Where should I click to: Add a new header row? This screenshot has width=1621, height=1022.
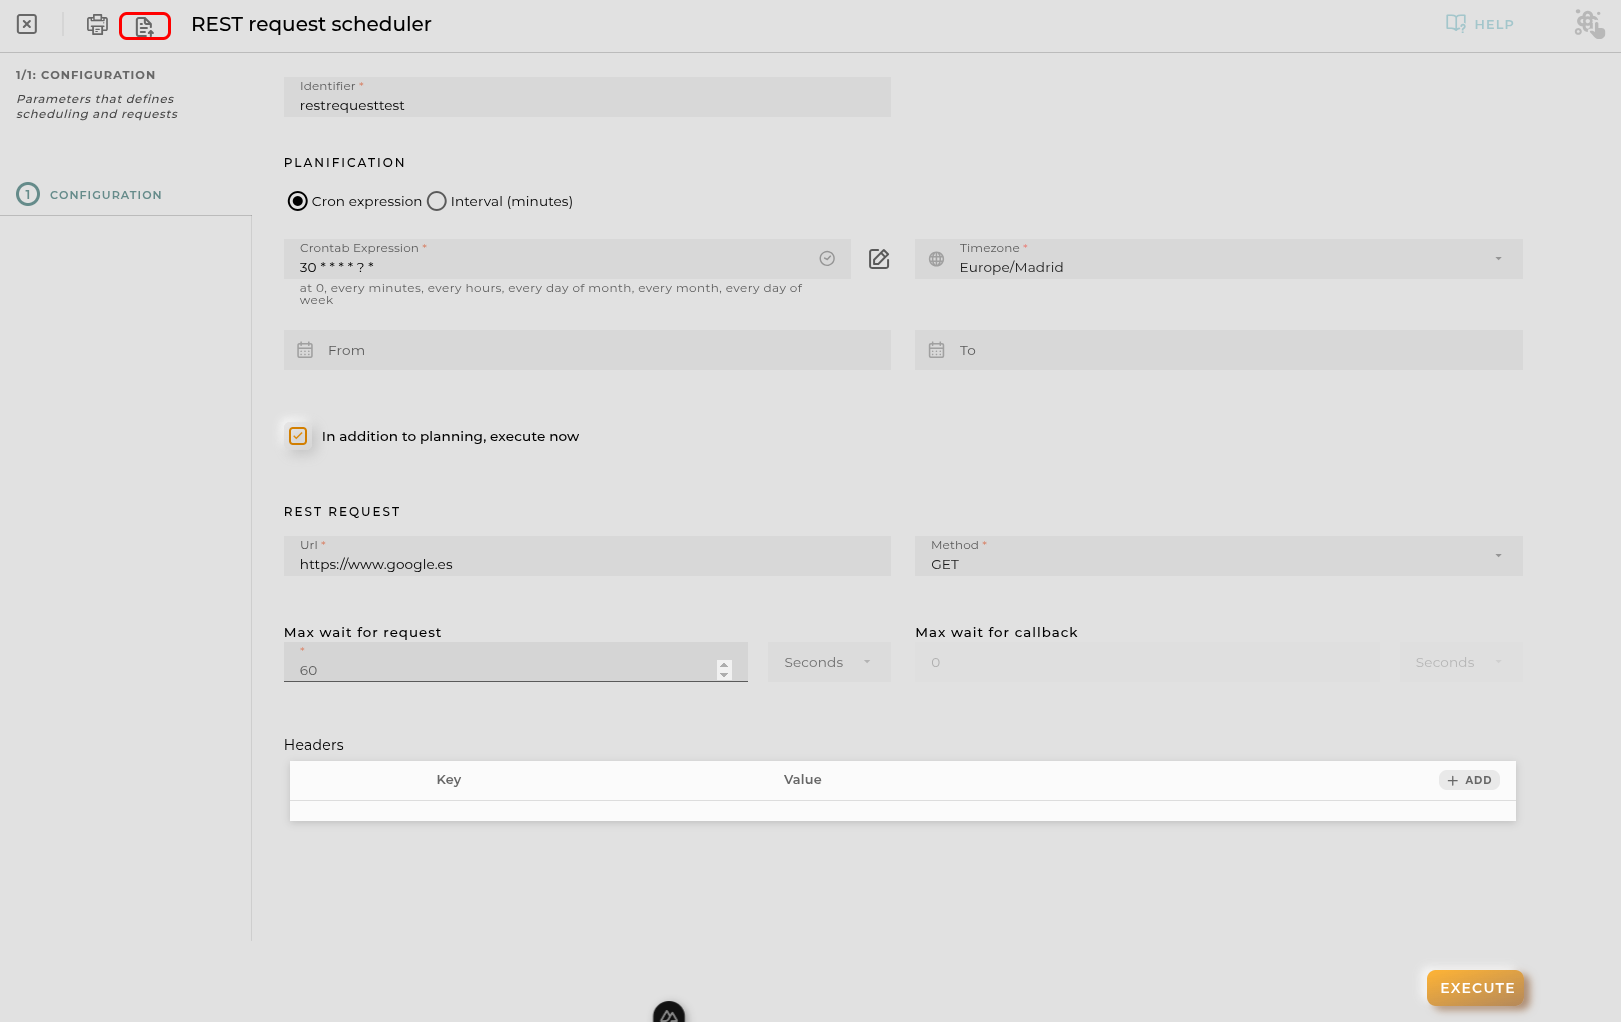coord(1469,780)
